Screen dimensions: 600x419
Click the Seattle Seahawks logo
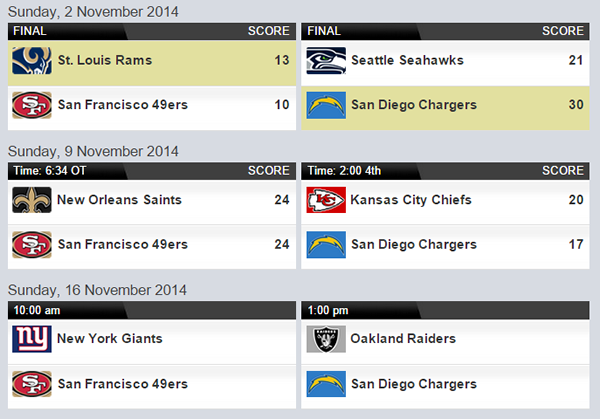coord(326,61)
